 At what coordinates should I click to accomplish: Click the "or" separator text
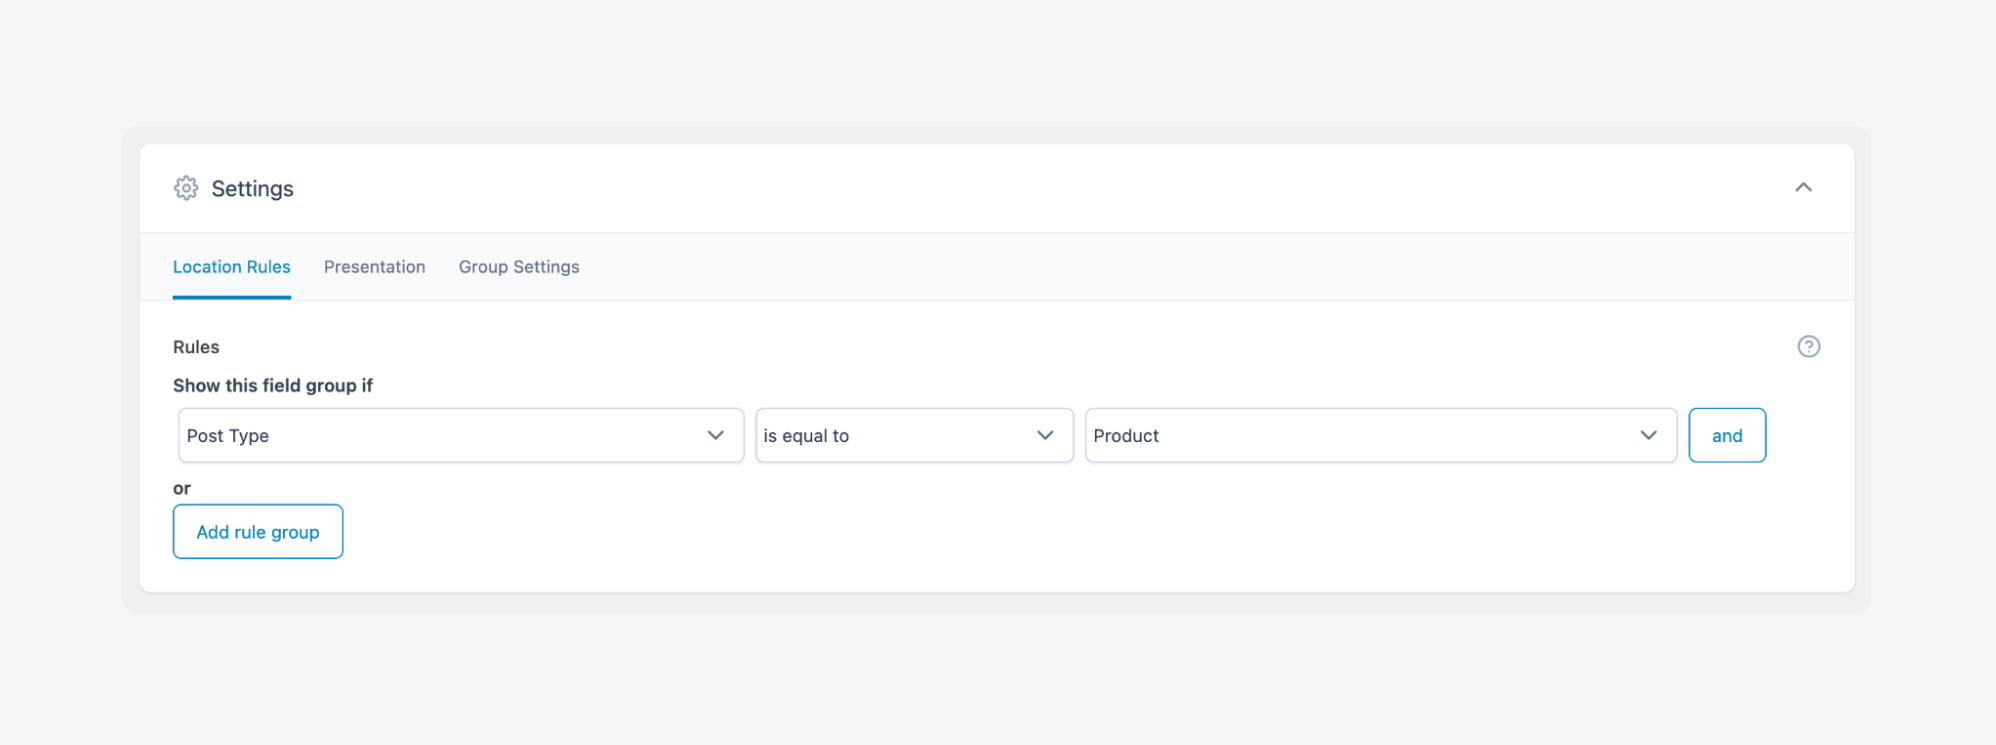click(181, 489)
